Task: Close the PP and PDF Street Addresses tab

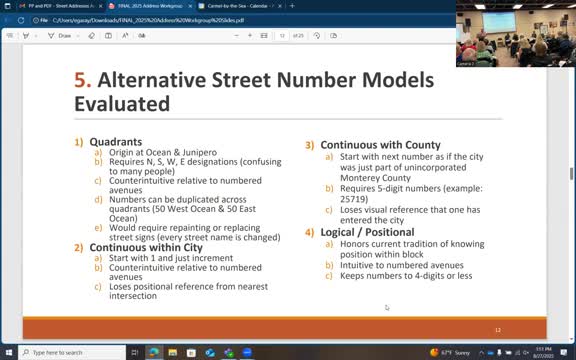Action: coord(100,6)
